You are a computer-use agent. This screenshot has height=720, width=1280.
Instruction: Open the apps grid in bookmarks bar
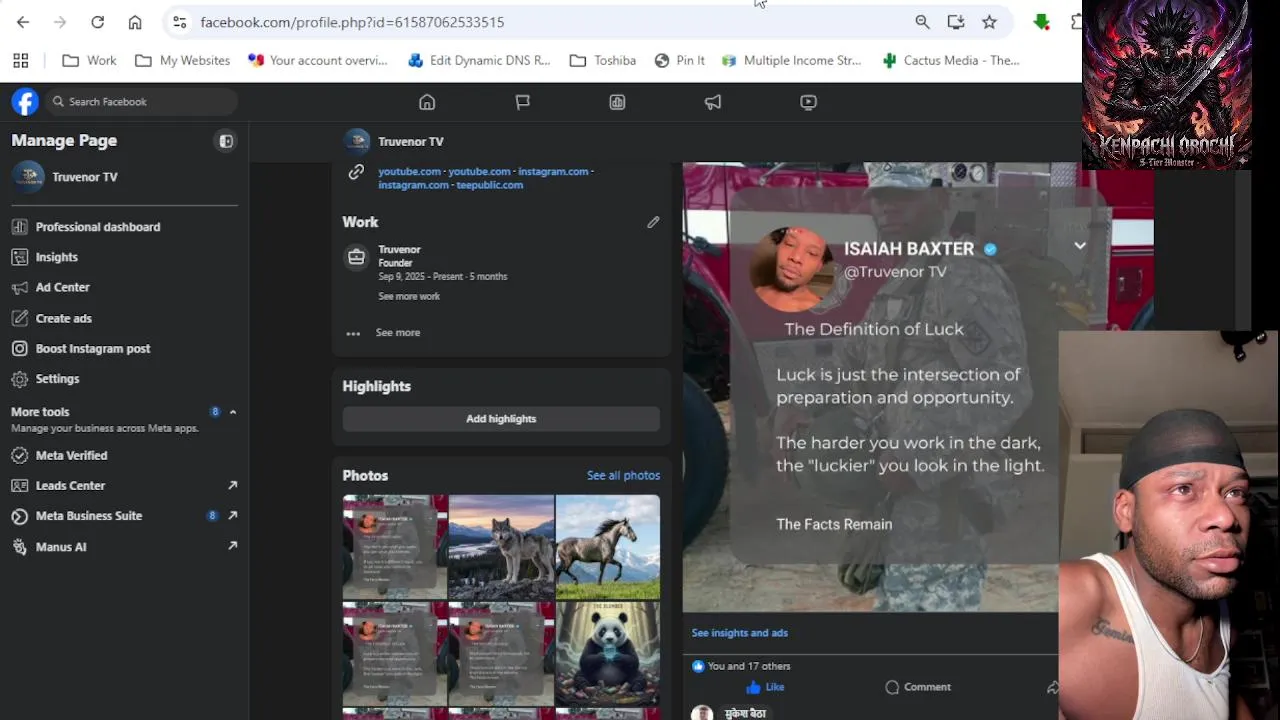pos(20,60)
